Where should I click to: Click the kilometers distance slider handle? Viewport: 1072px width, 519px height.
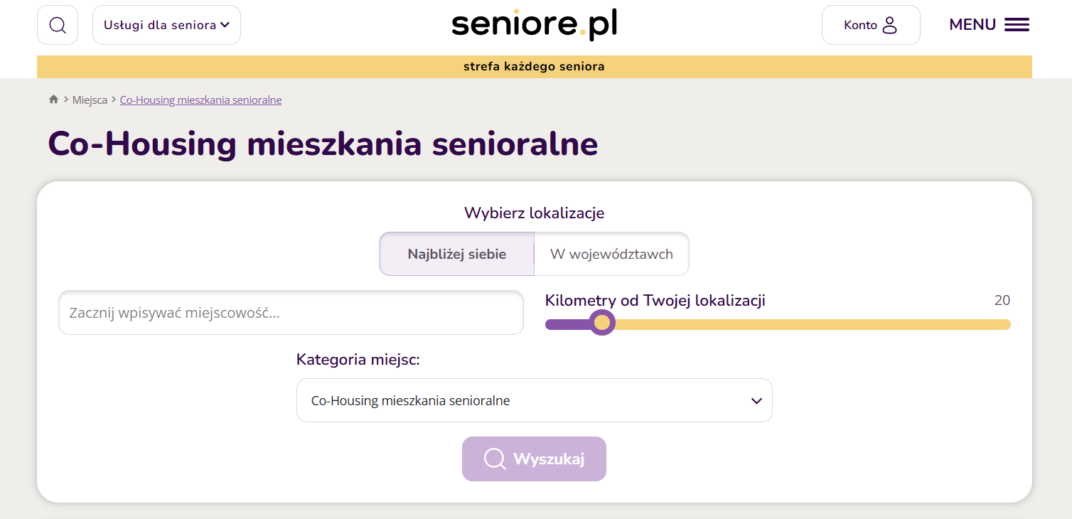pyautogui.click(x=602, y=323)
